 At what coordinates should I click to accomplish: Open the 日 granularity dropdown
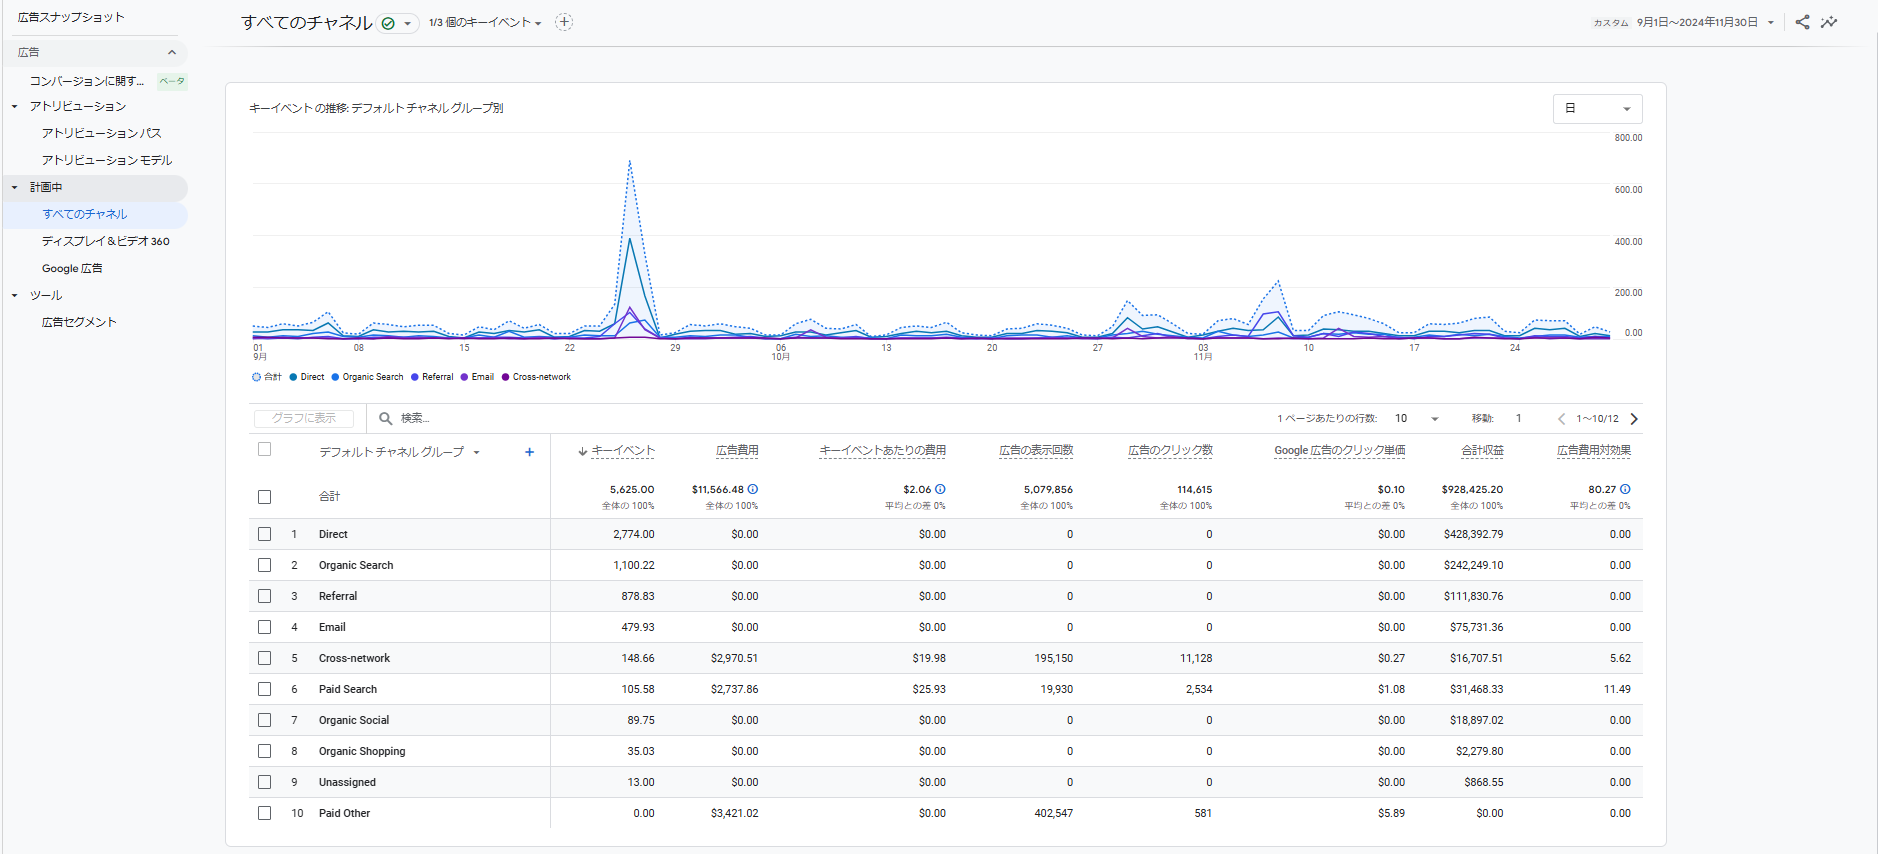pos(1597,108)
